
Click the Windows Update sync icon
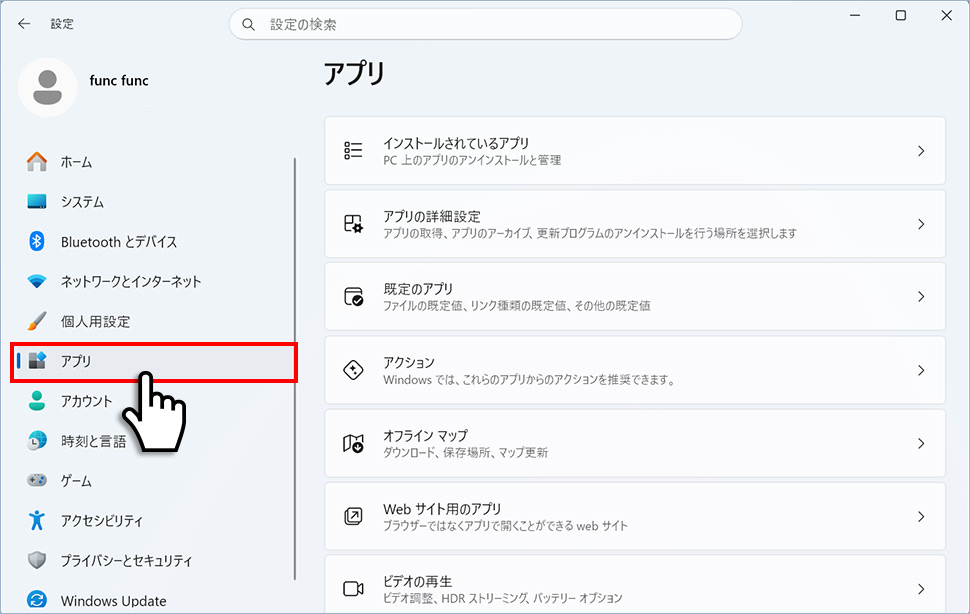[x=37, y=600]
